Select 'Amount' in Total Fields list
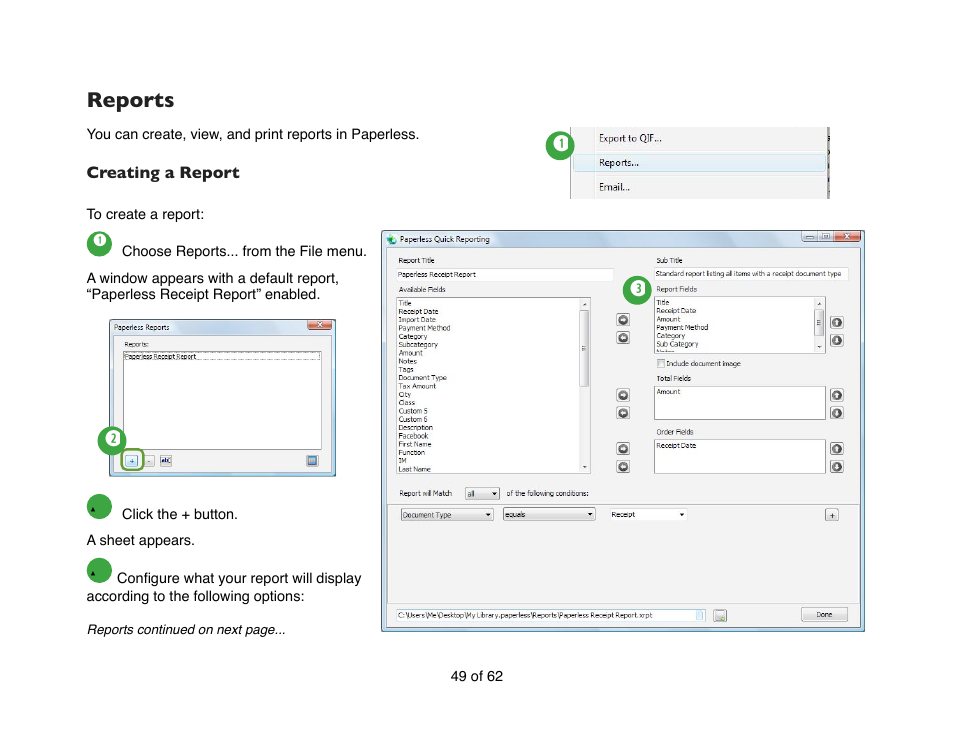This screenshot has height=738, width=954. tap(668, 392)
